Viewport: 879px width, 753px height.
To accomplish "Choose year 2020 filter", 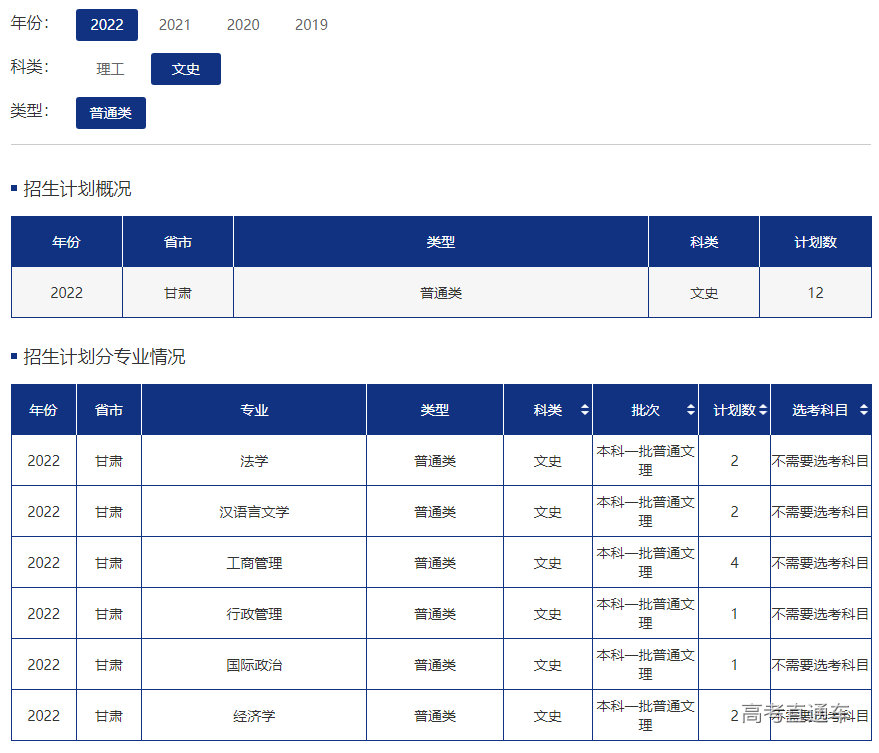I will [x=243, y=25].
